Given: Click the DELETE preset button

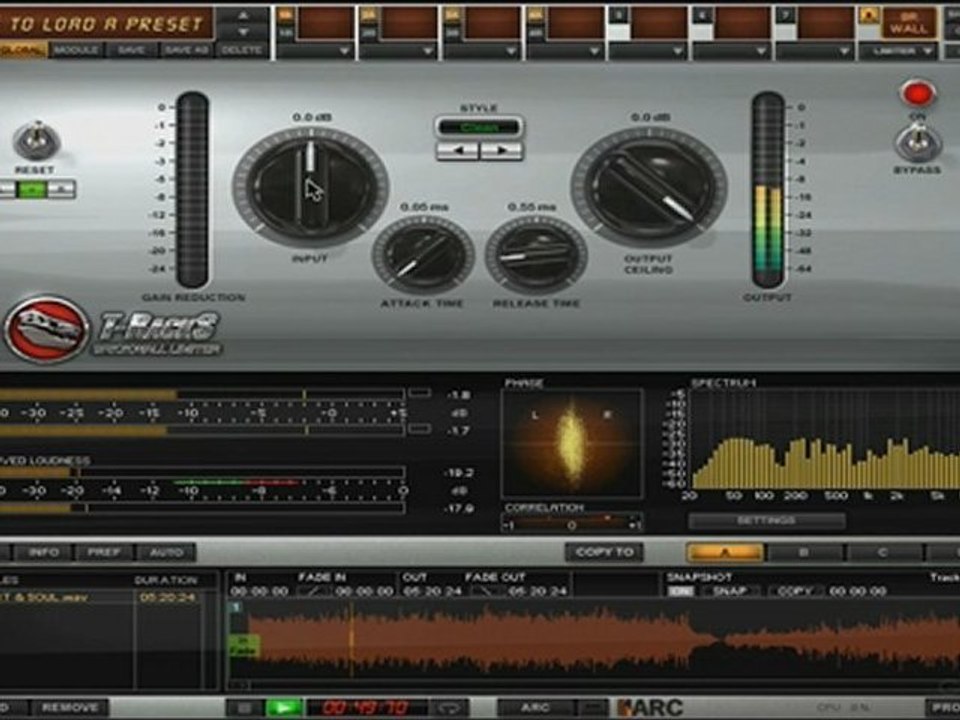Looking at the screenshot, I should tap(242, 50).
